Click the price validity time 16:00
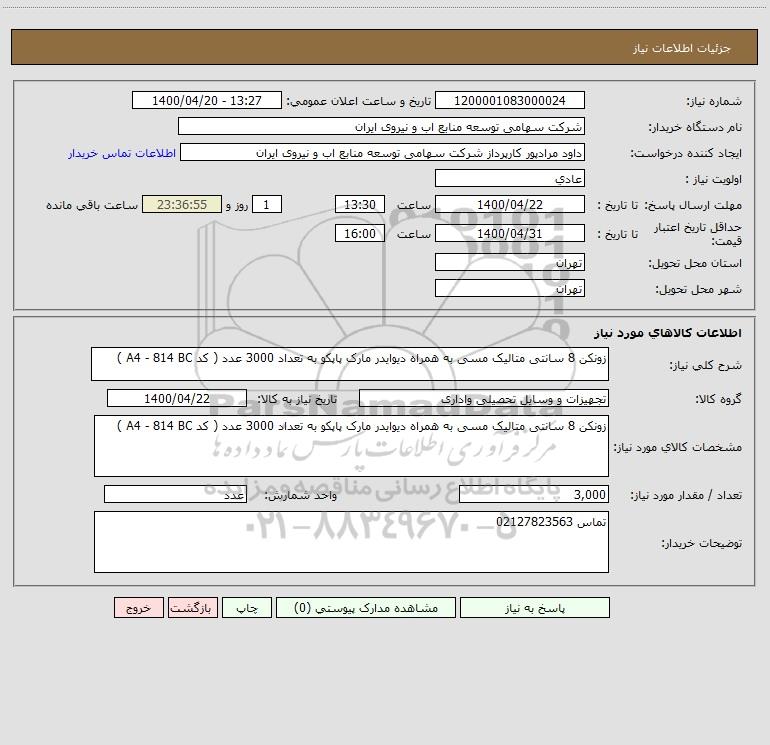Screen dimensions: 770x745 pos(359,233)
